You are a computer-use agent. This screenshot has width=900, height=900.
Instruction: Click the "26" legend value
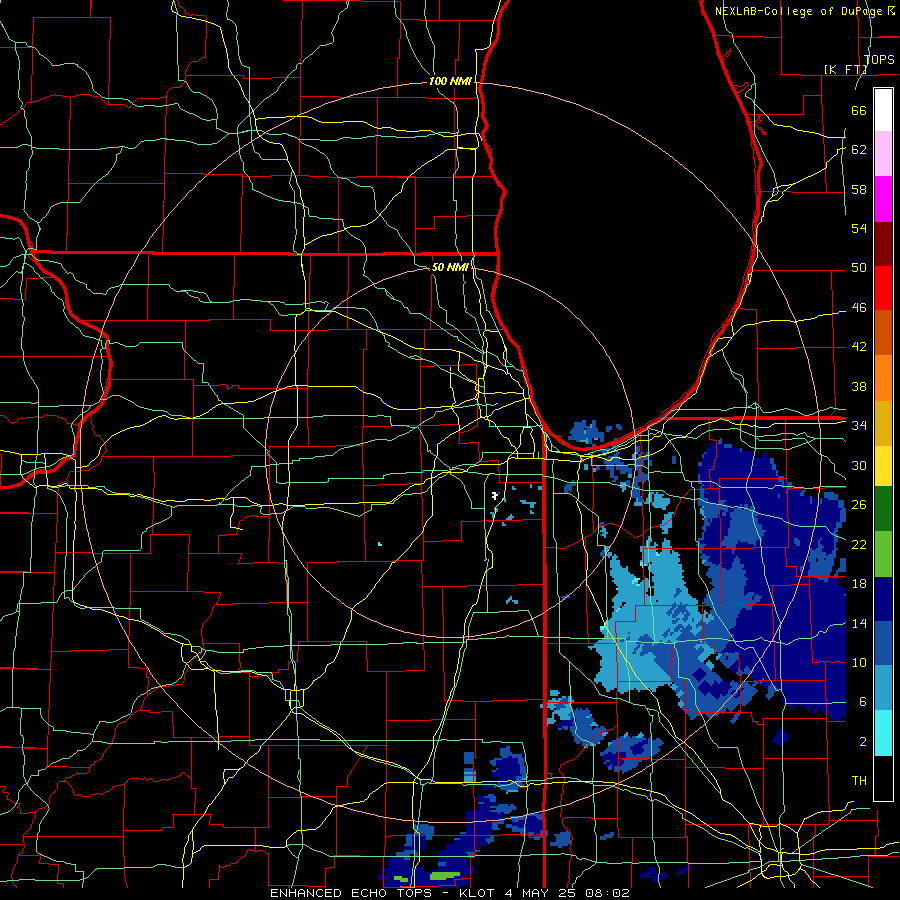coord(859,505)
